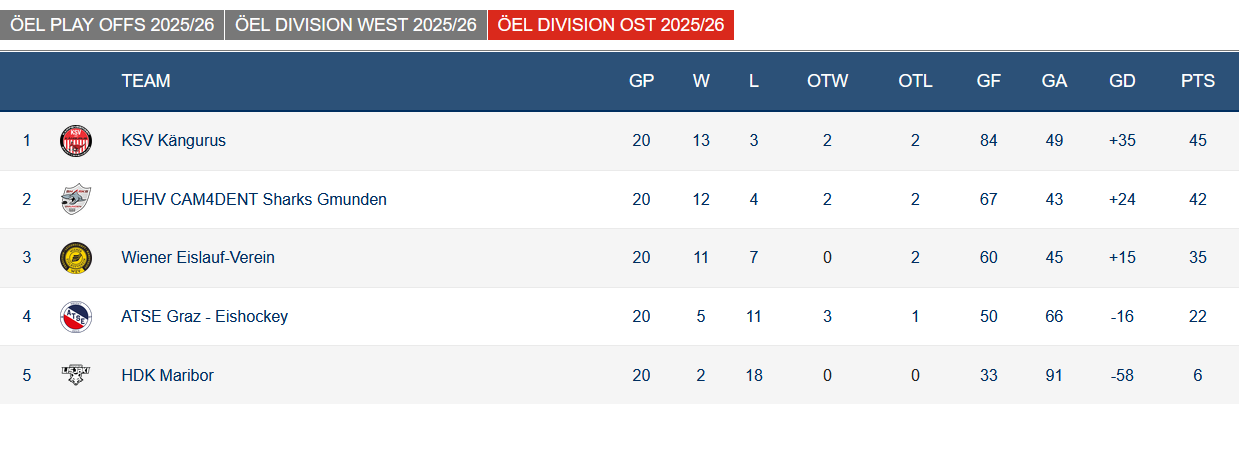Click the ATSE Graz team logo
Viewport: 1248px width, 449px height.
[x=76, y=317]
